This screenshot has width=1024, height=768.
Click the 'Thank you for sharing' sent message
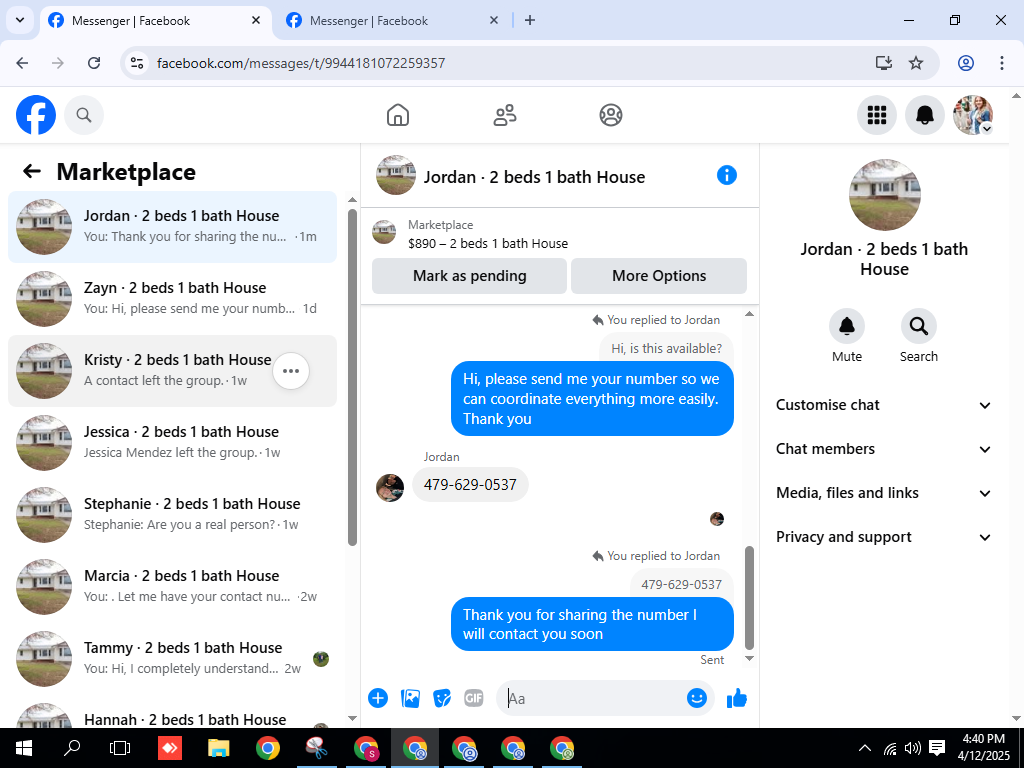click(x=592, y=624)
